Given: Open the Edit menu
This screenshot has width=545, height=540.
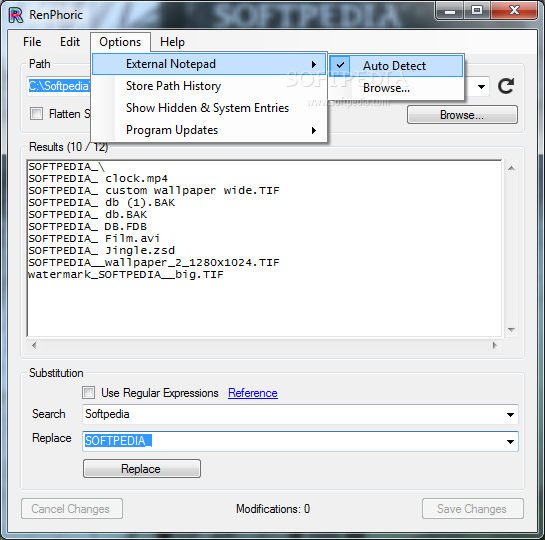Looking at the screenshot, I should pos(70,42).
